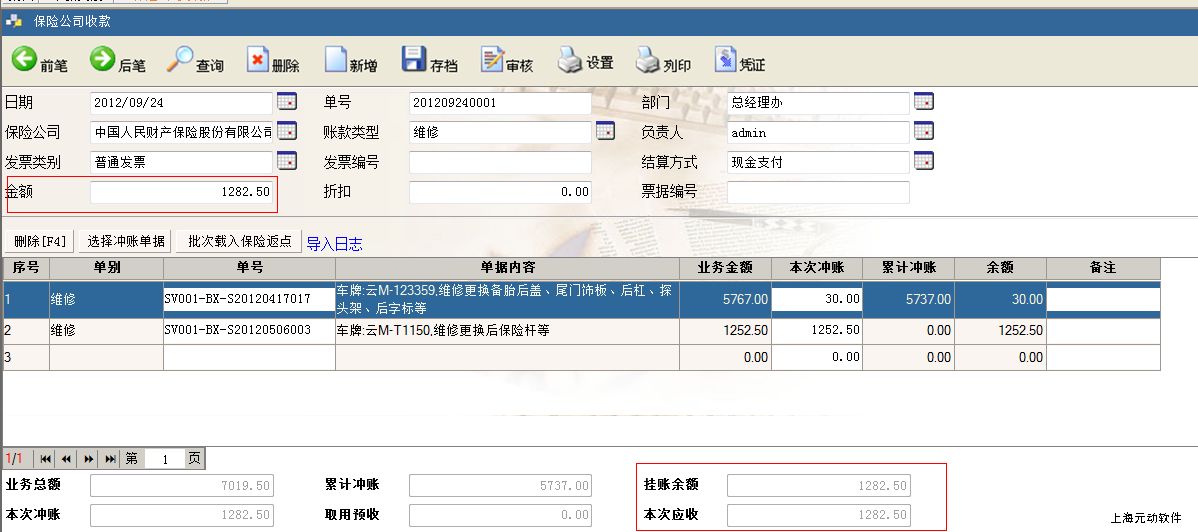This screenshot has height=532, width=1198.
Task: Click the 发票编号 input field
Action: pos(500,162)
